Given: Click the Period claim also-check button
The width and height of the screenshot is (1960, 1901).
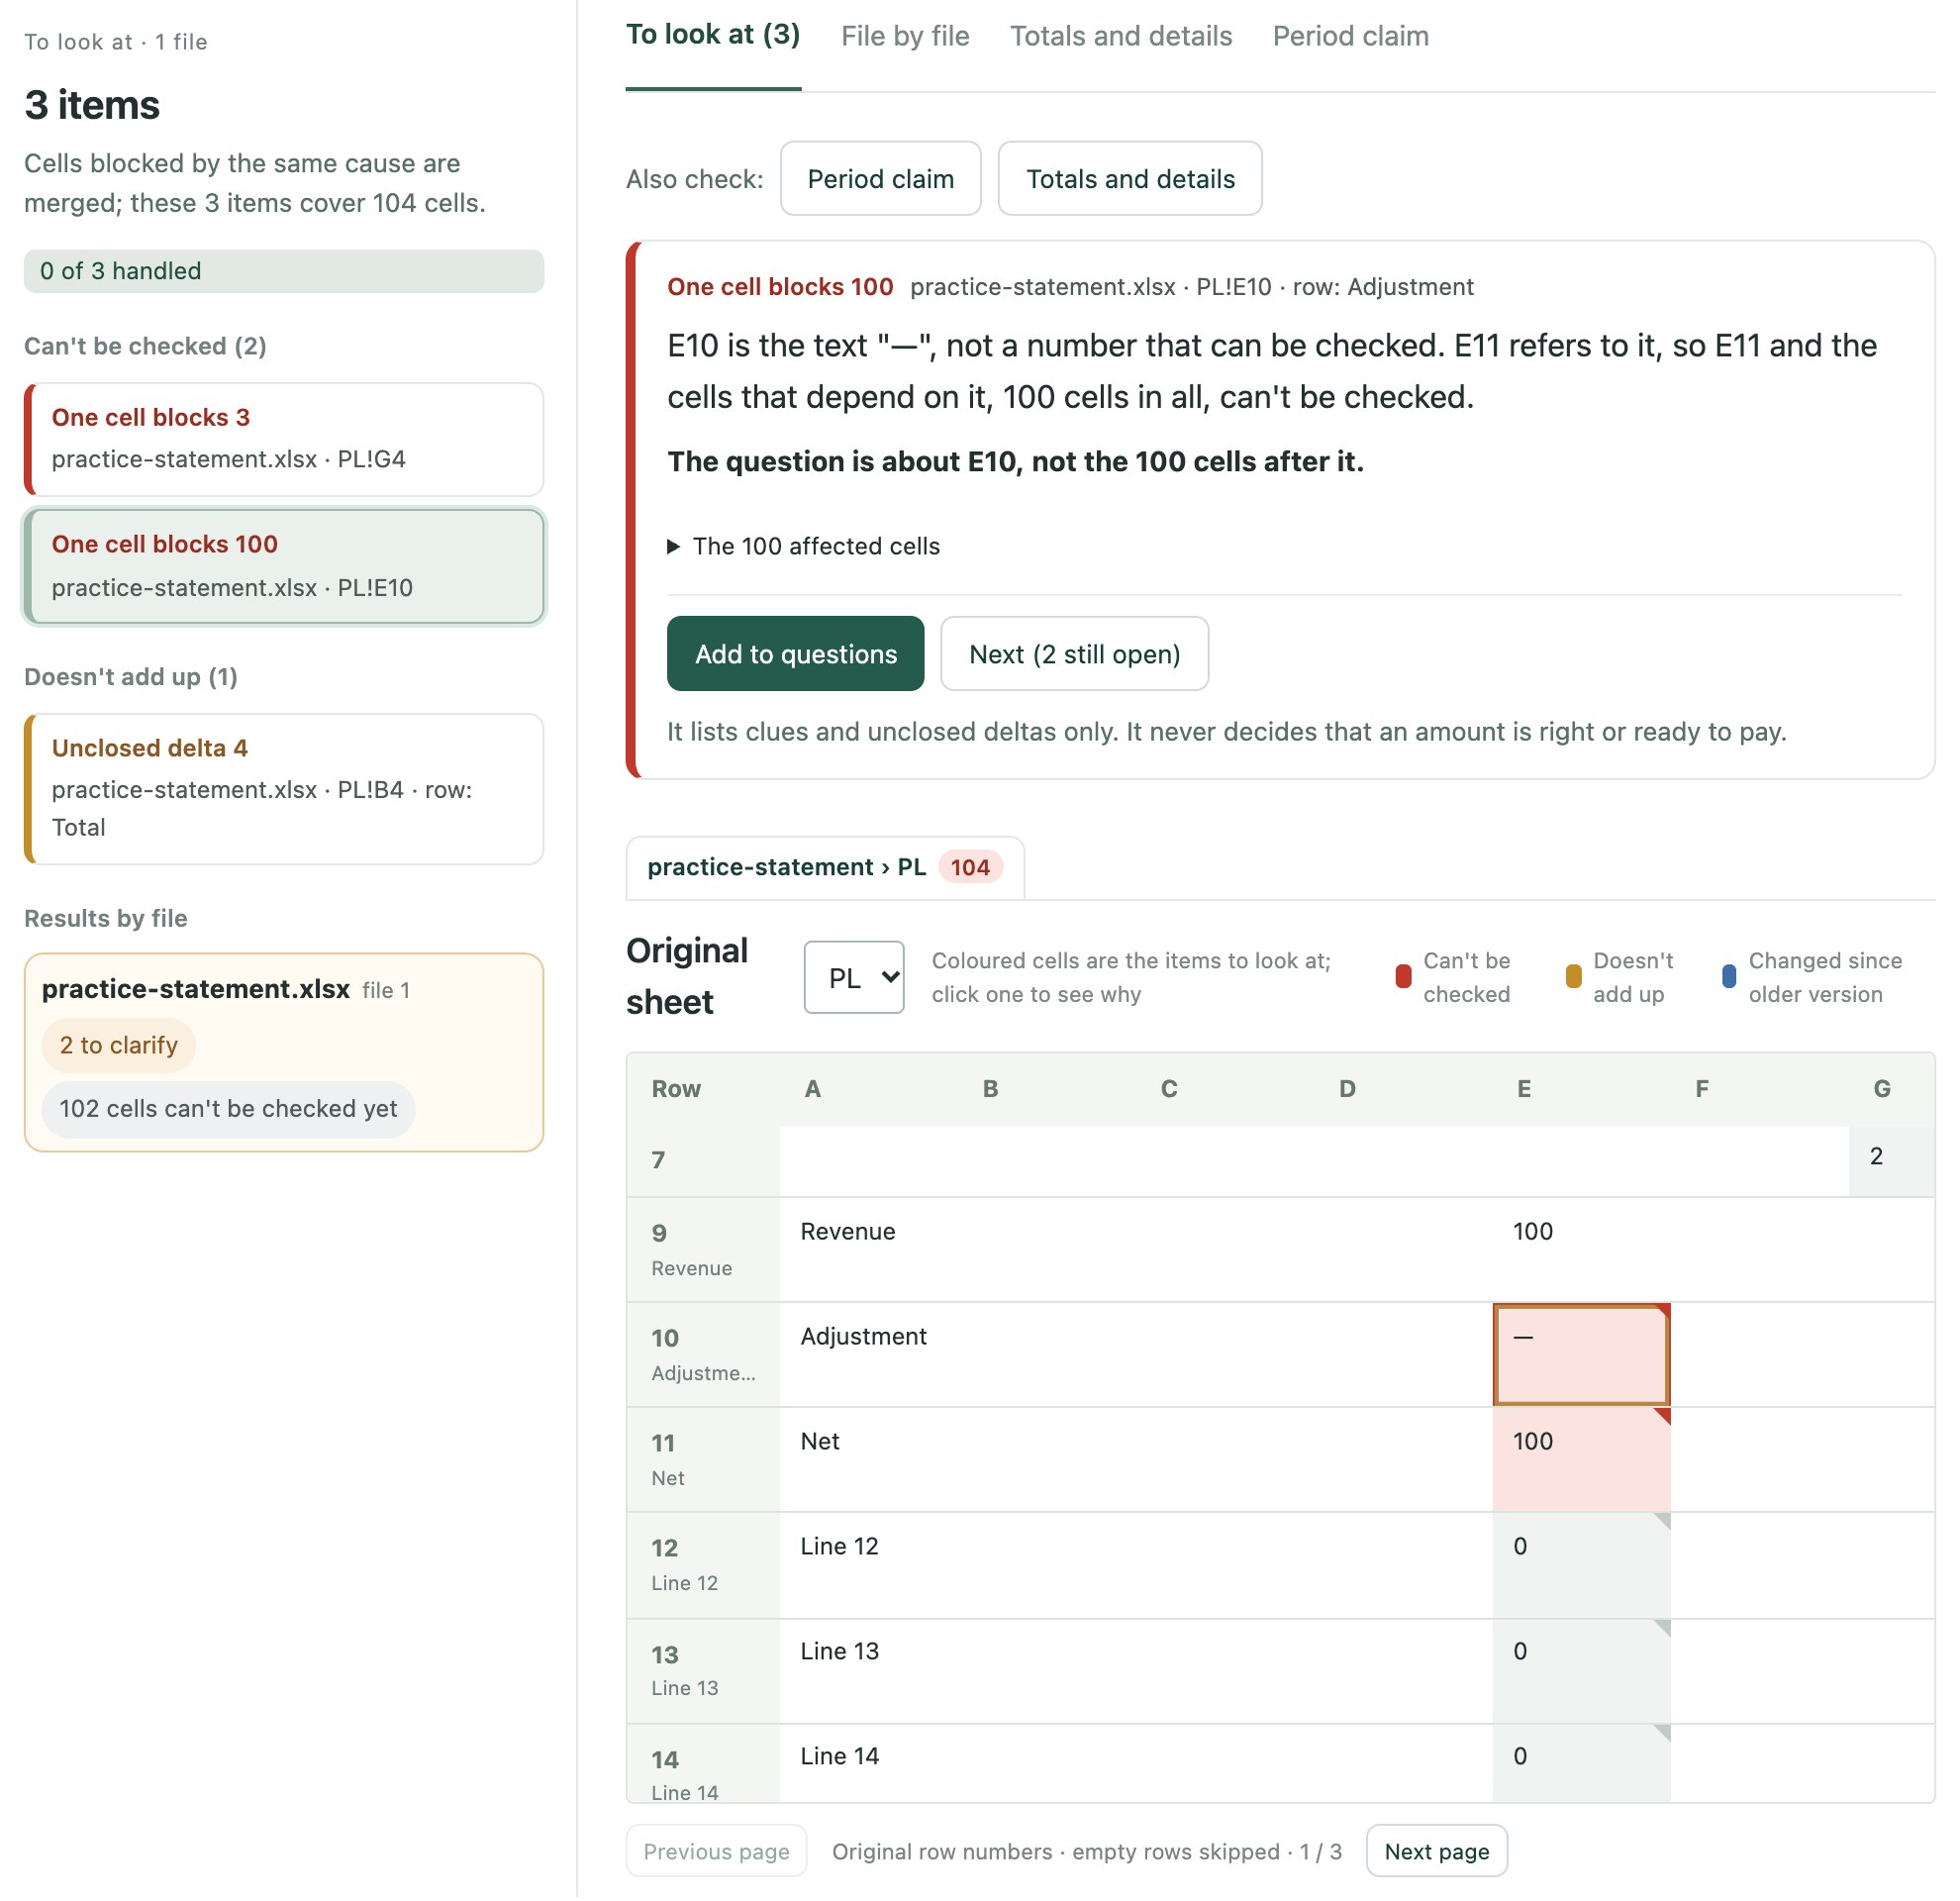Looking at the screenshot, I should (882, 179).
